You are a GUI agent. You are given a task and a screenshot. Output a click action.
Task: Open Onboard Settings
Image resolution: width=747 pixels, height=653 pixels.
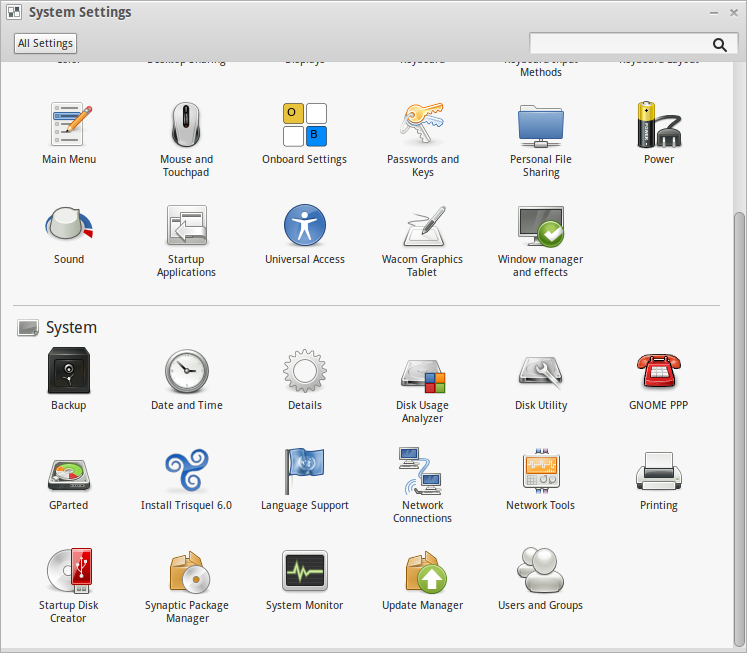(305, 126)
